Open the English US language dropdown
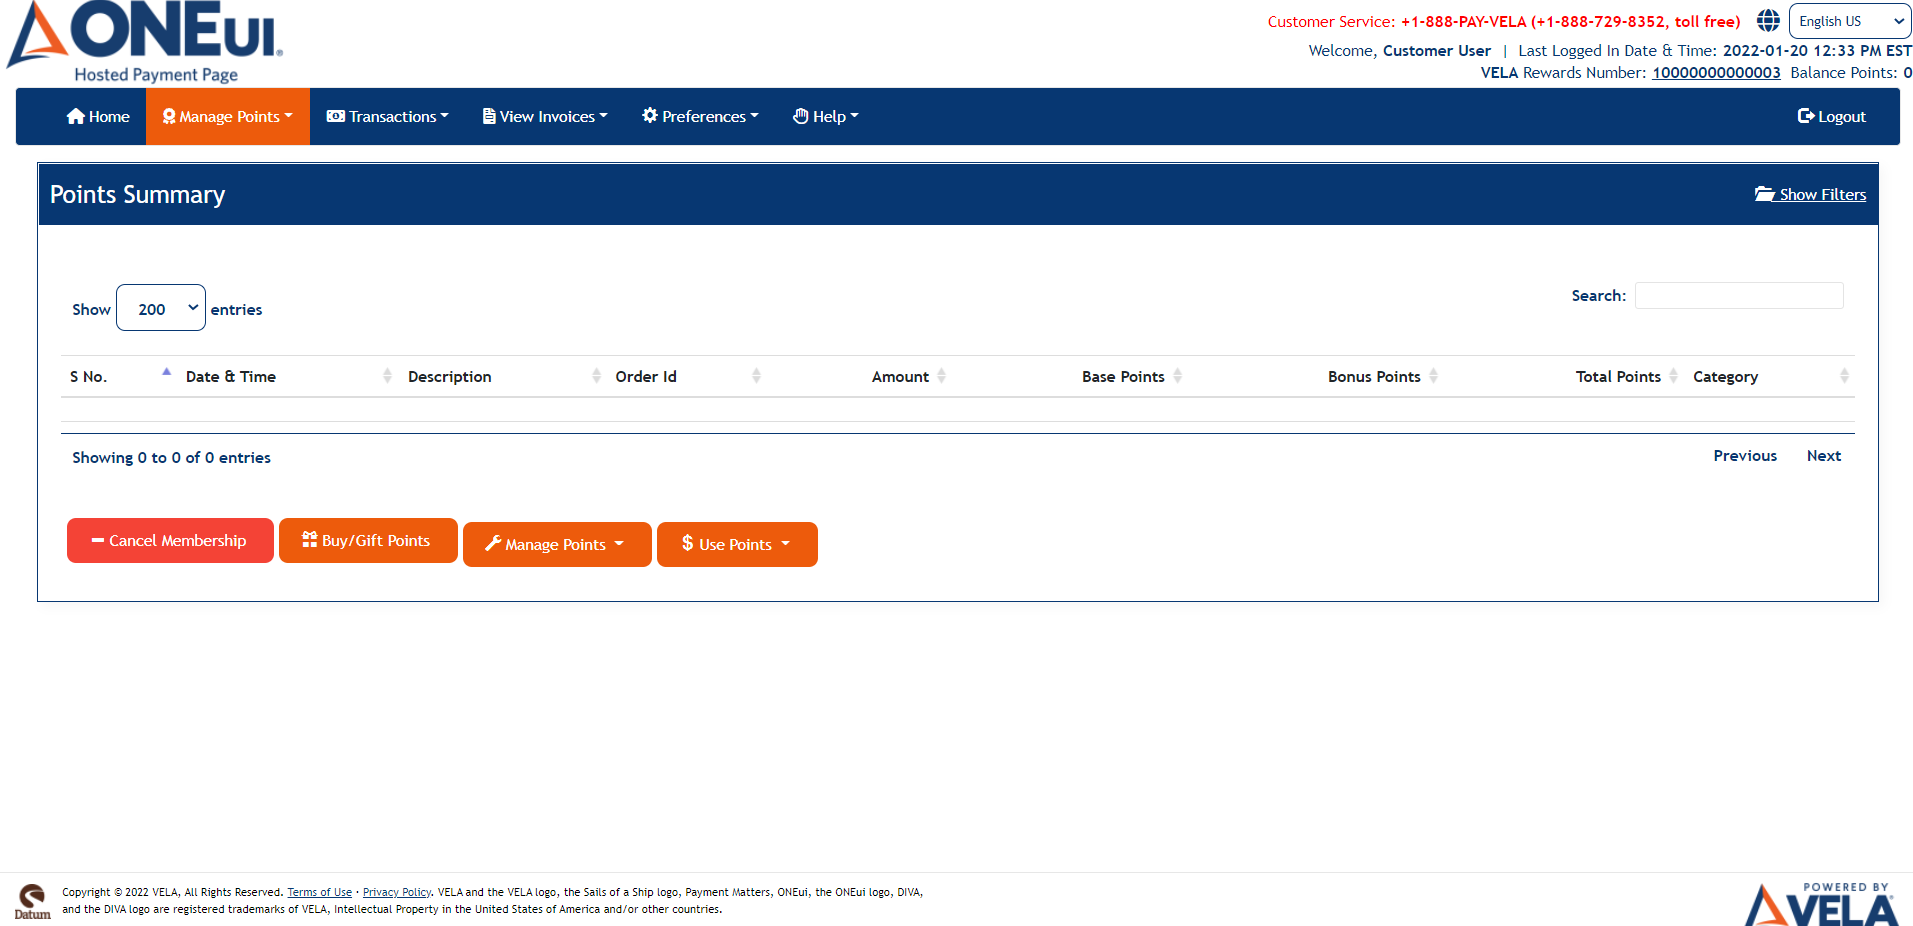The width and height of the screenshot is (1913, 926). pos(1849,21)
